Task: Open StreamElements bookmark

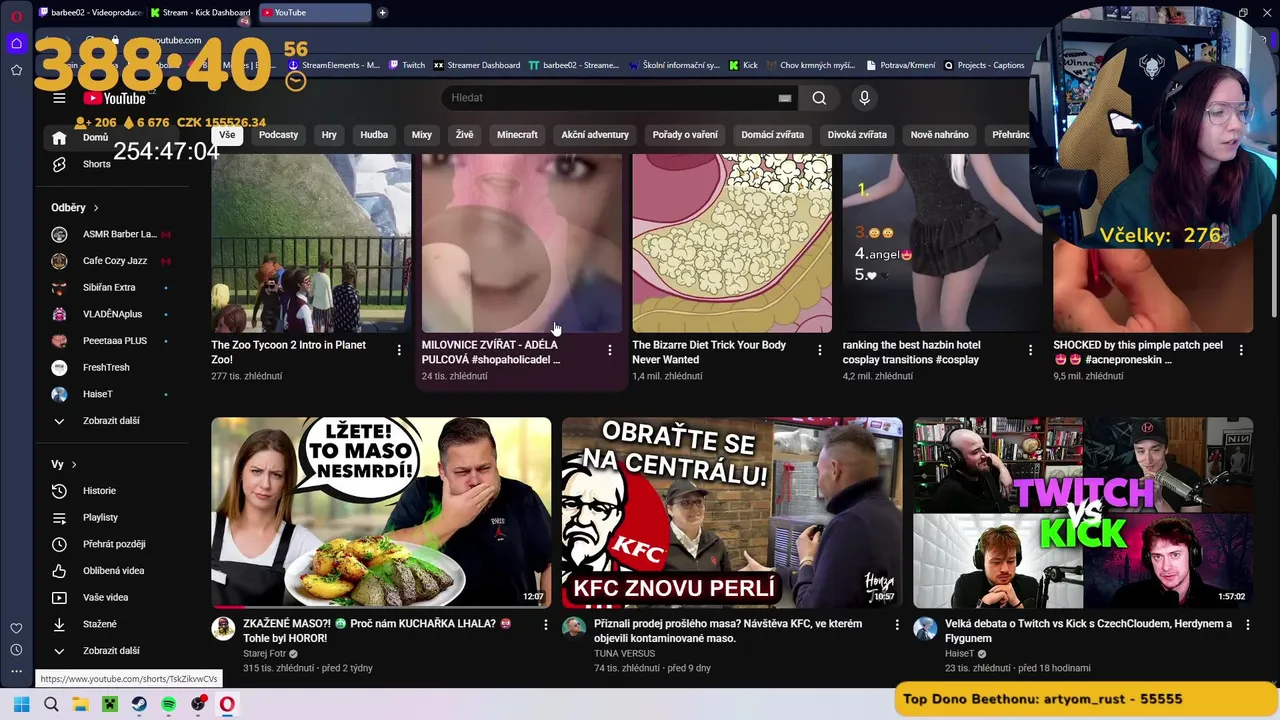Action: 334,66
